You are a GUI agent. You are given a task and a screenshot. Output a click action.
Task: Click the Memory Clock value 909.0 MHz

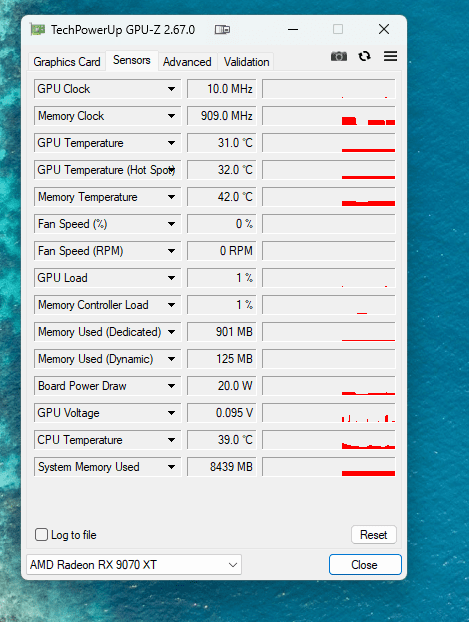[222, 116]
